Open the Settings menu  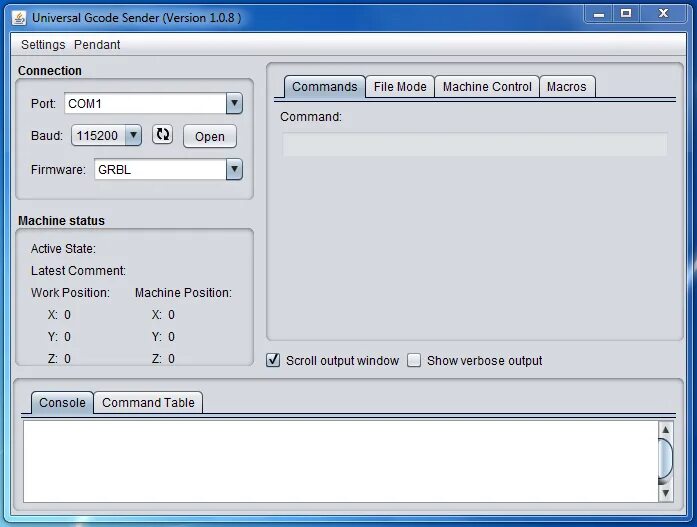[x=43, y=44]
